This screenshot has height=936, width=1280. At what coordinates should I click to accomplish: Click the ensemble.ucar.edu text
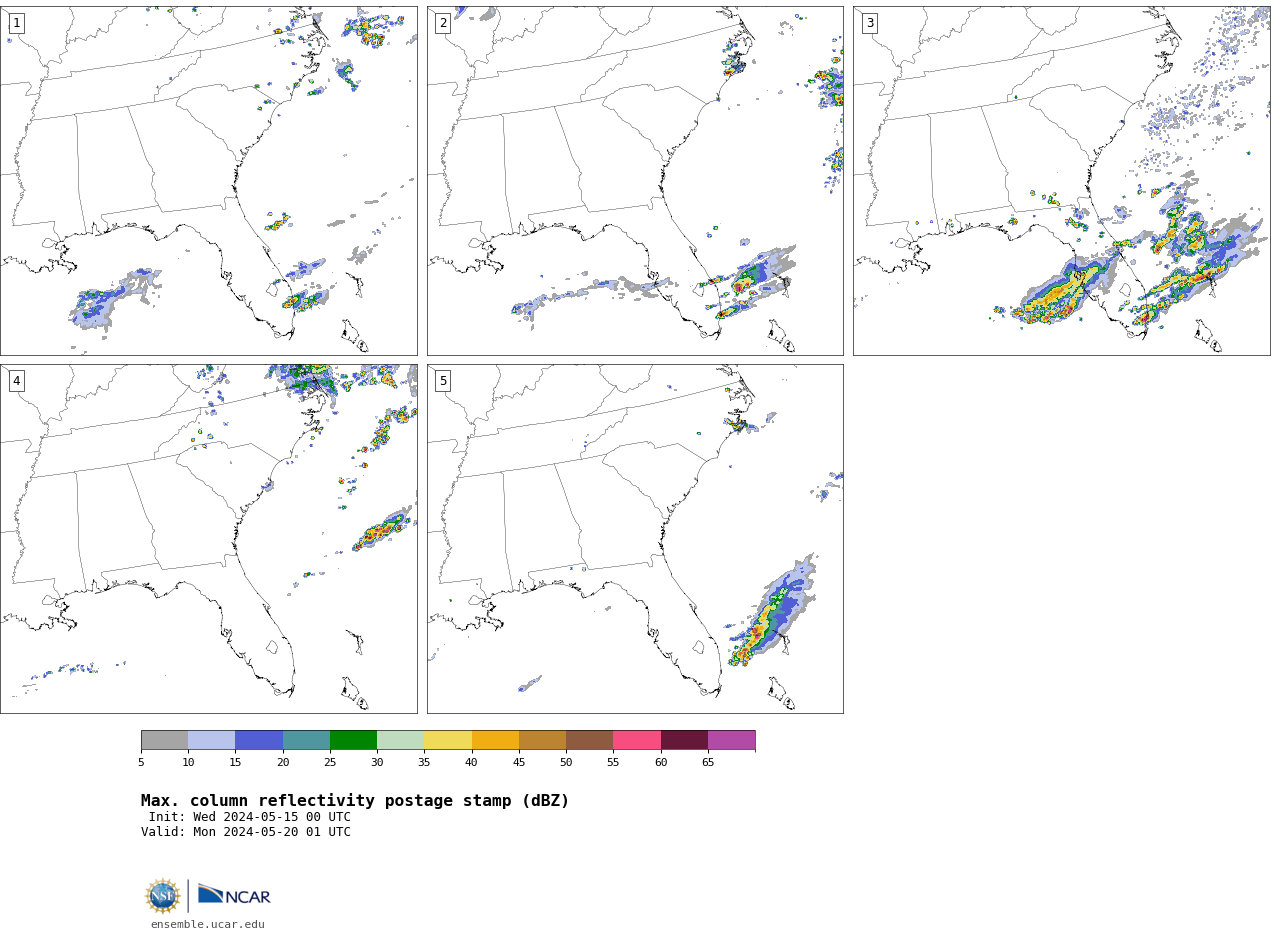[x=208, y=925]
